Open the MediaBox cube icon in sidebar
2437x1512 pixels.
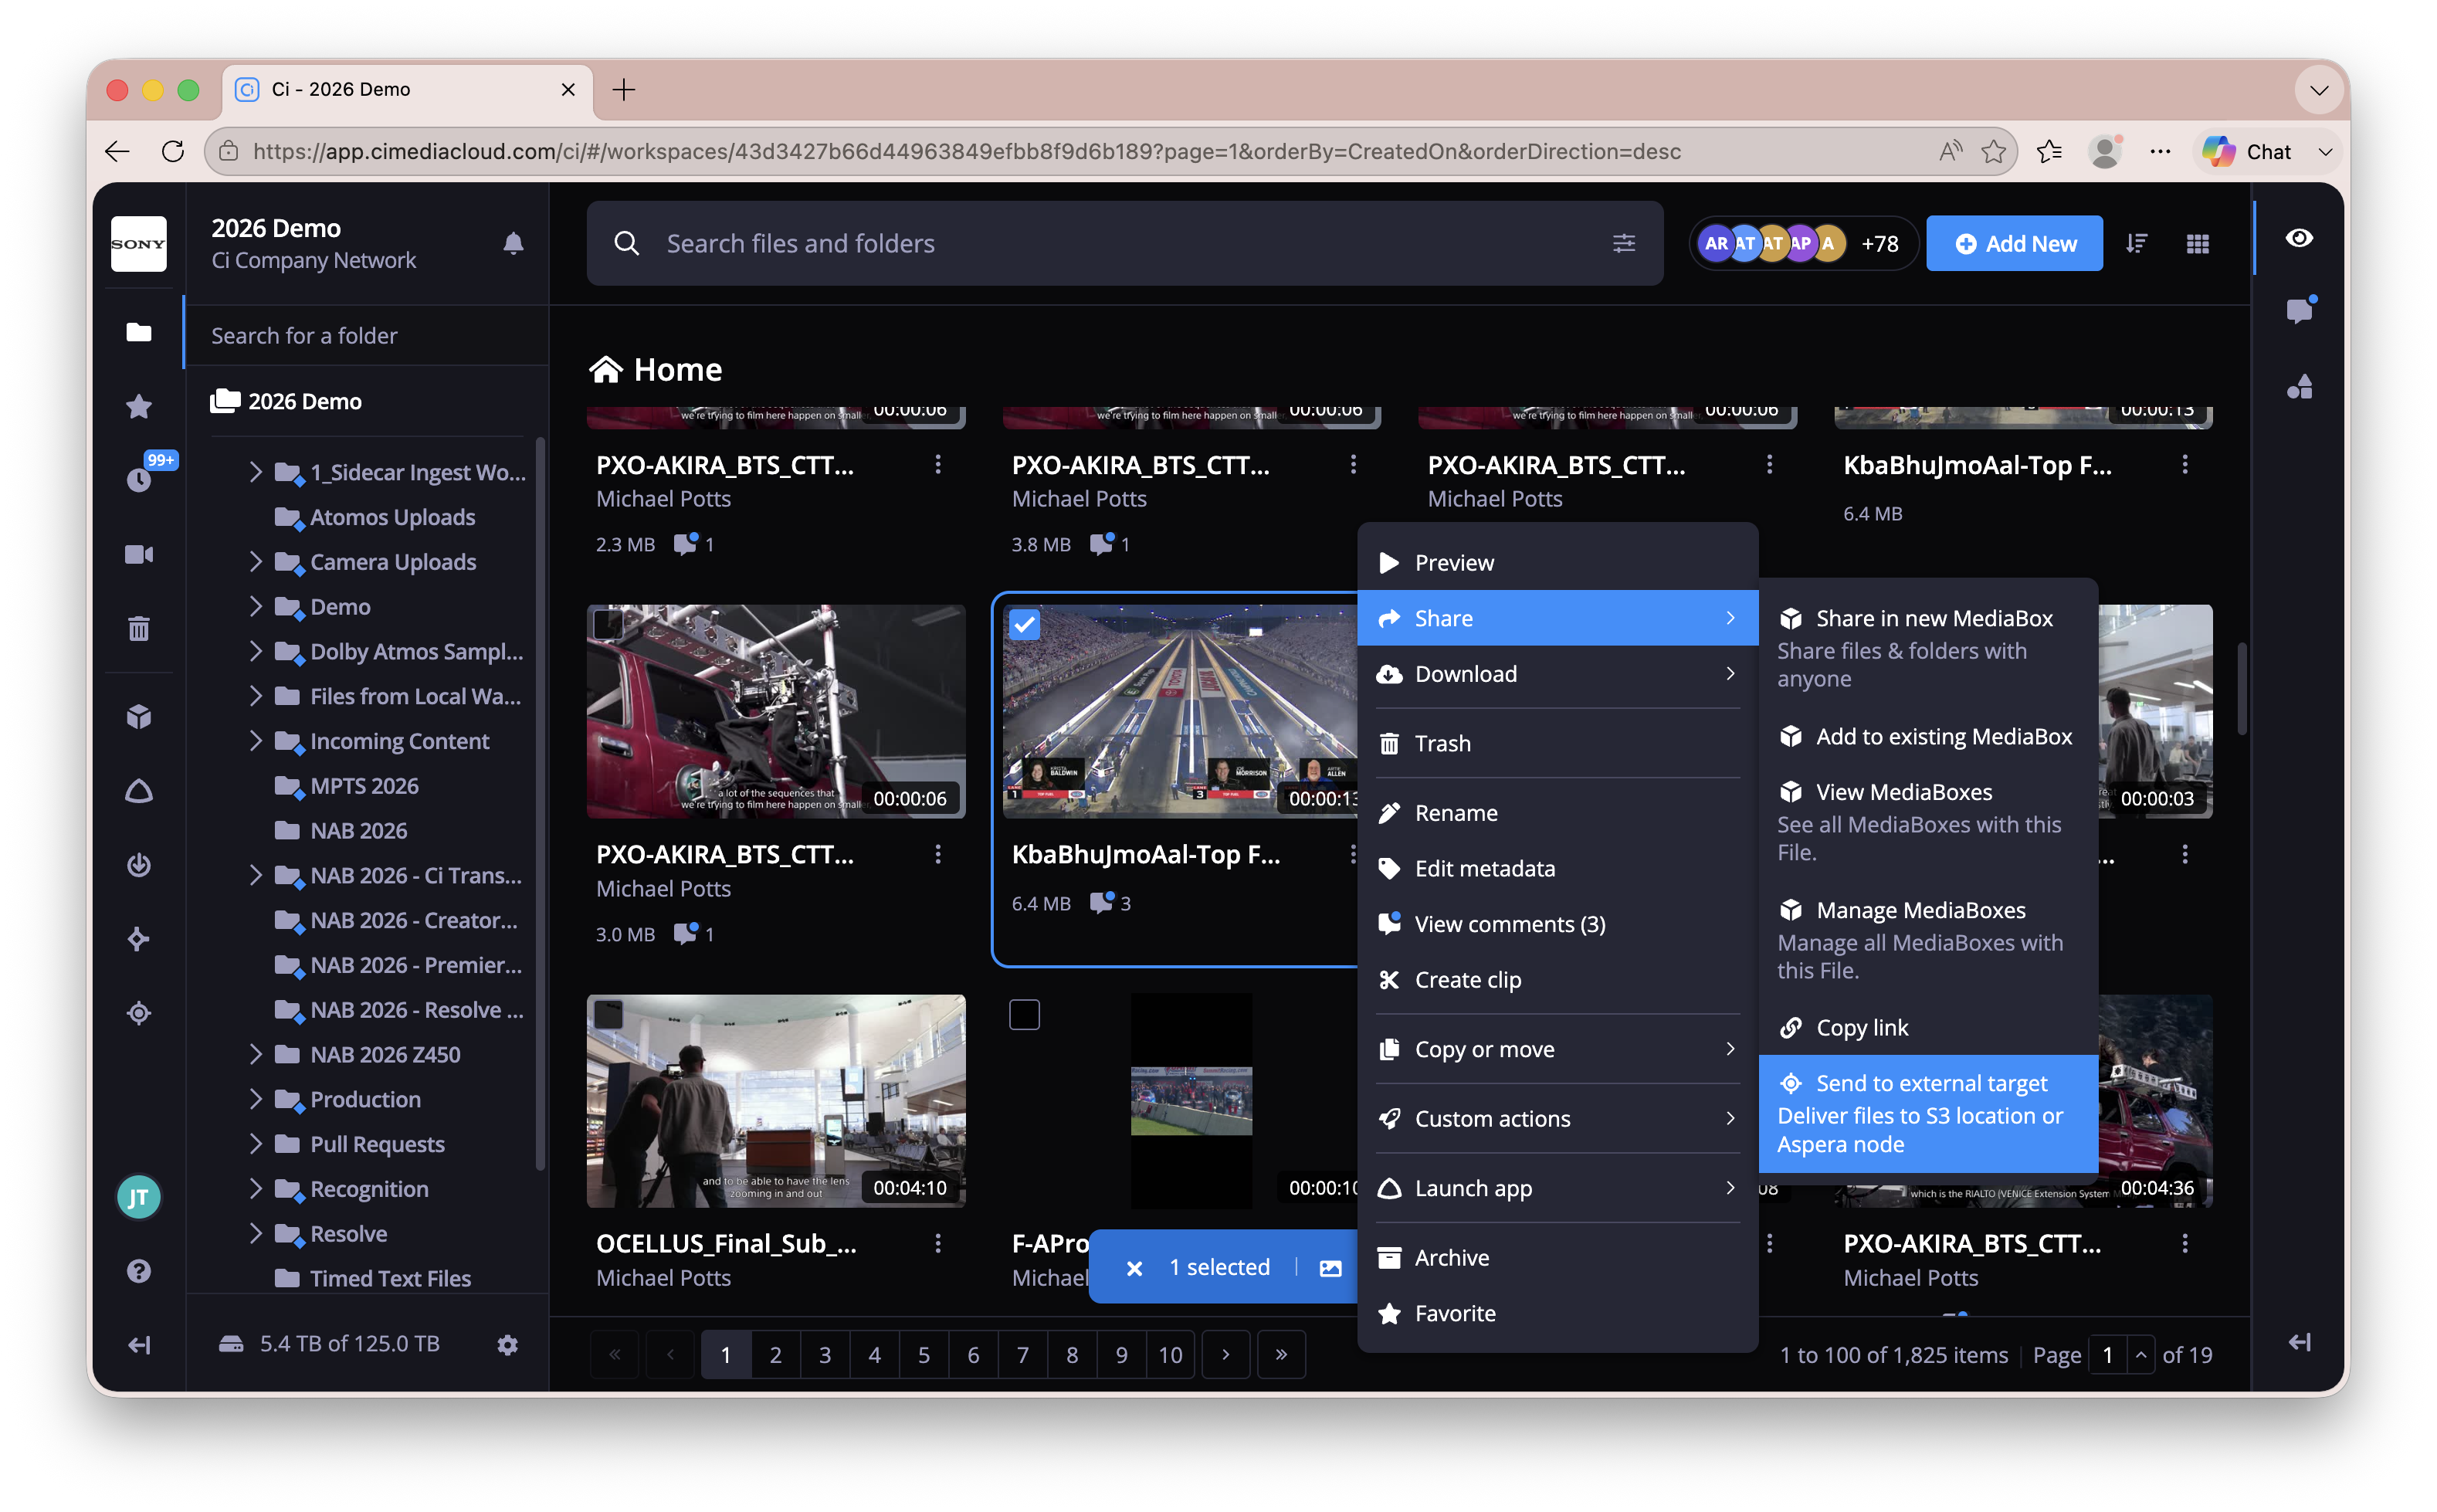click(x=139, y=716)
